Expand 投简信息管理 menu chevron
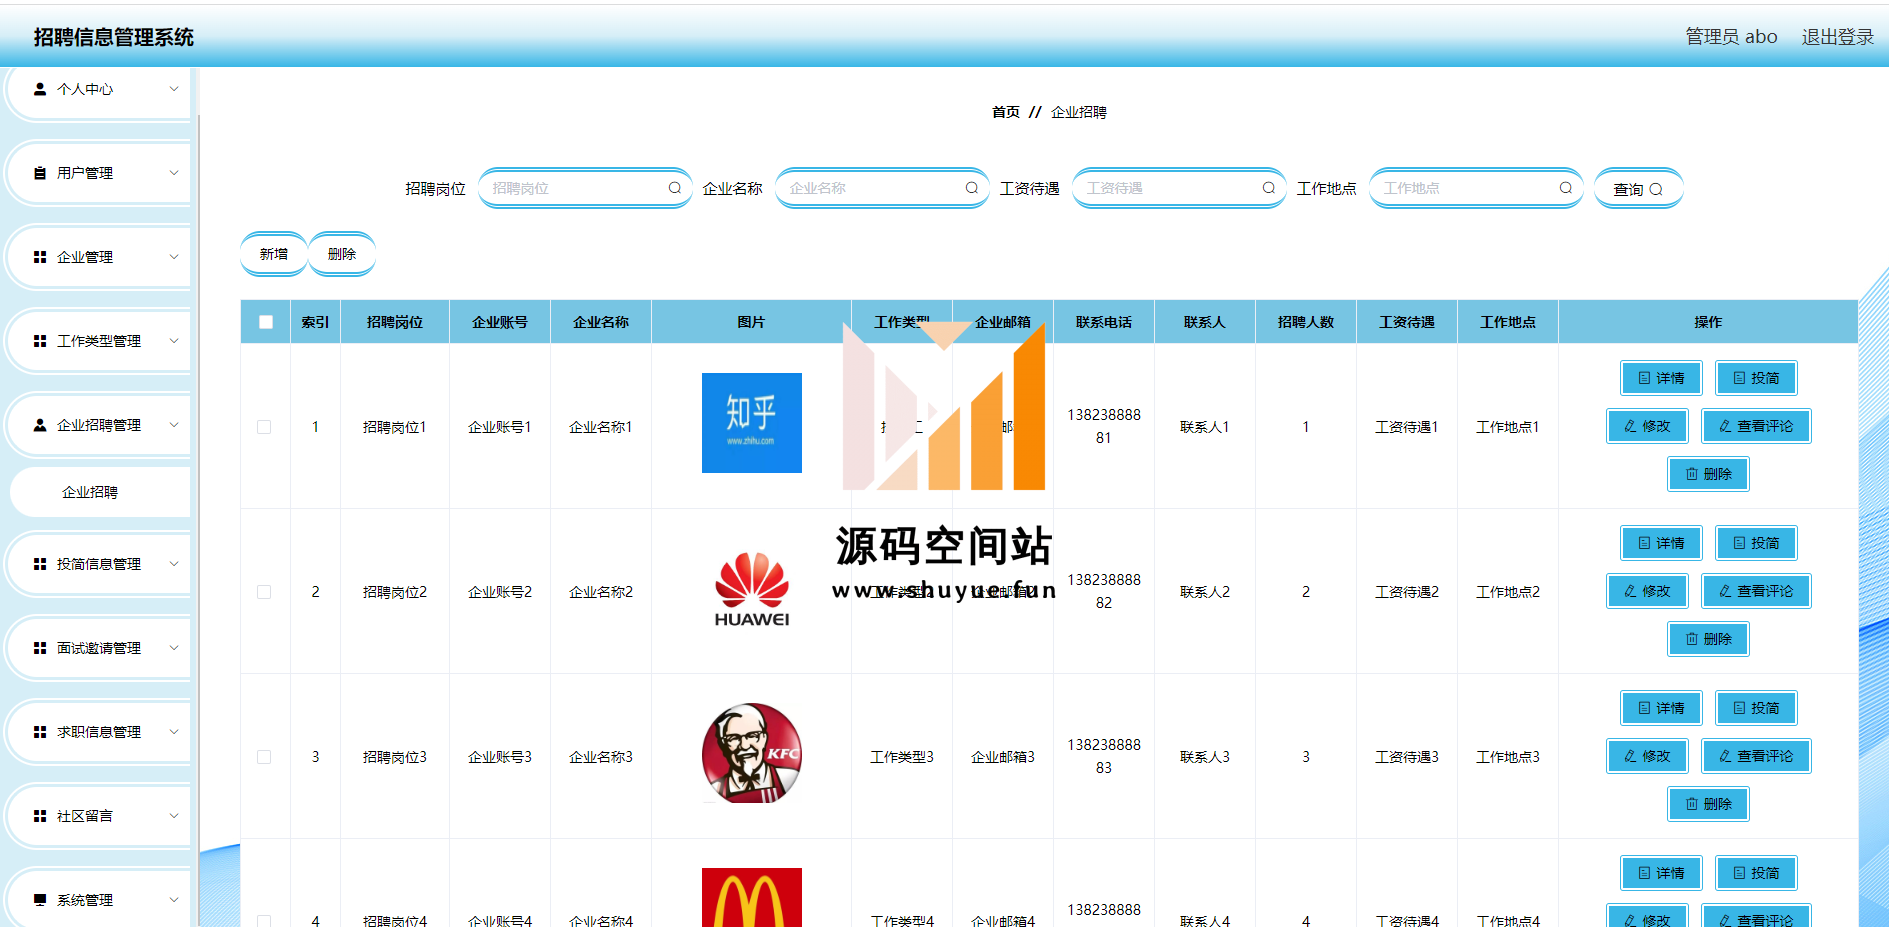 coord(174,564)
